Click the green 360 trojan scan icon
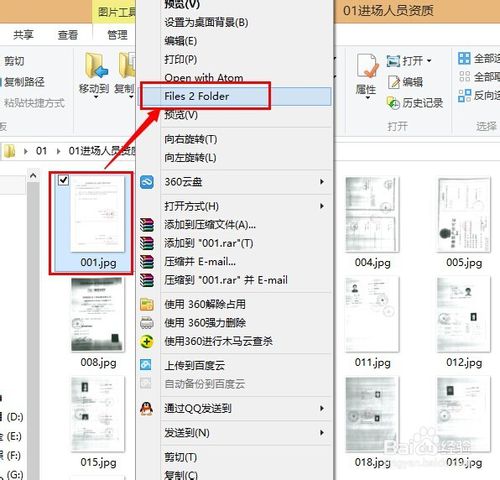 tap(147, 341)
